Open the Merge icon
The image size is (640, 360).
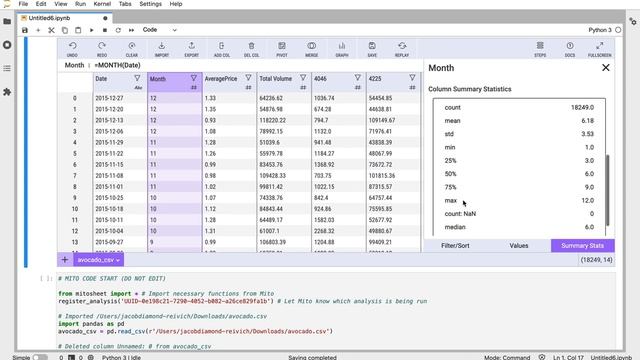[311, 46]
